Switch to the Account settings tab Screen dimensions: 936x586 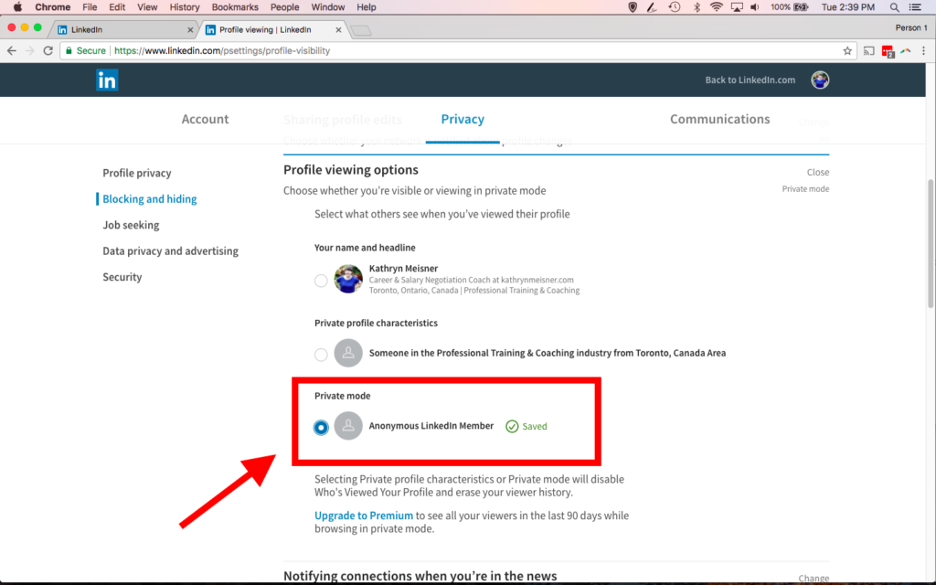tap(205, 119)
